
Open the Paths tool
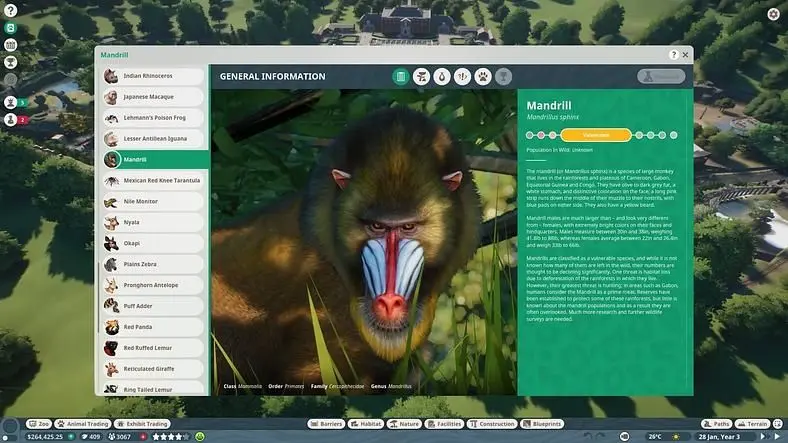[717, 424]
